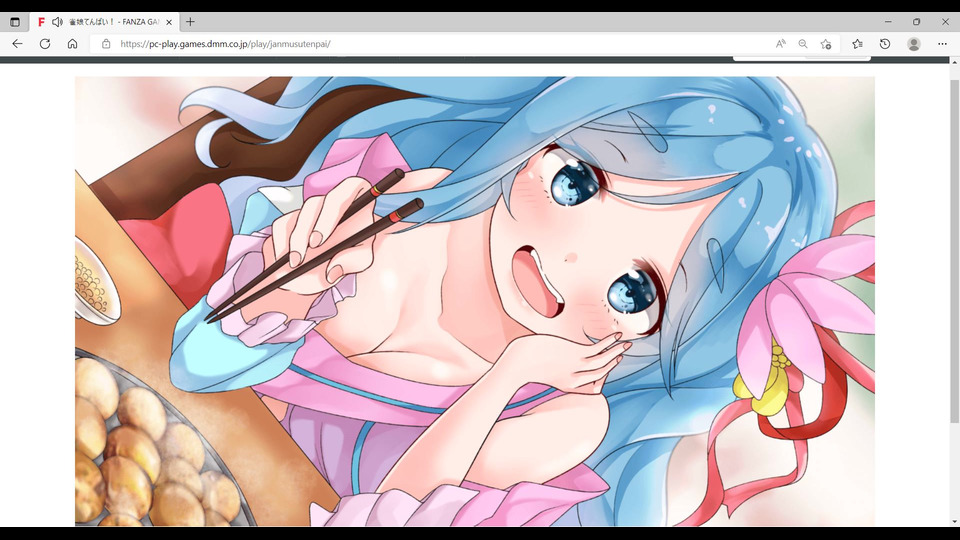Click the scrollbar down arrow

pos(954,522)
